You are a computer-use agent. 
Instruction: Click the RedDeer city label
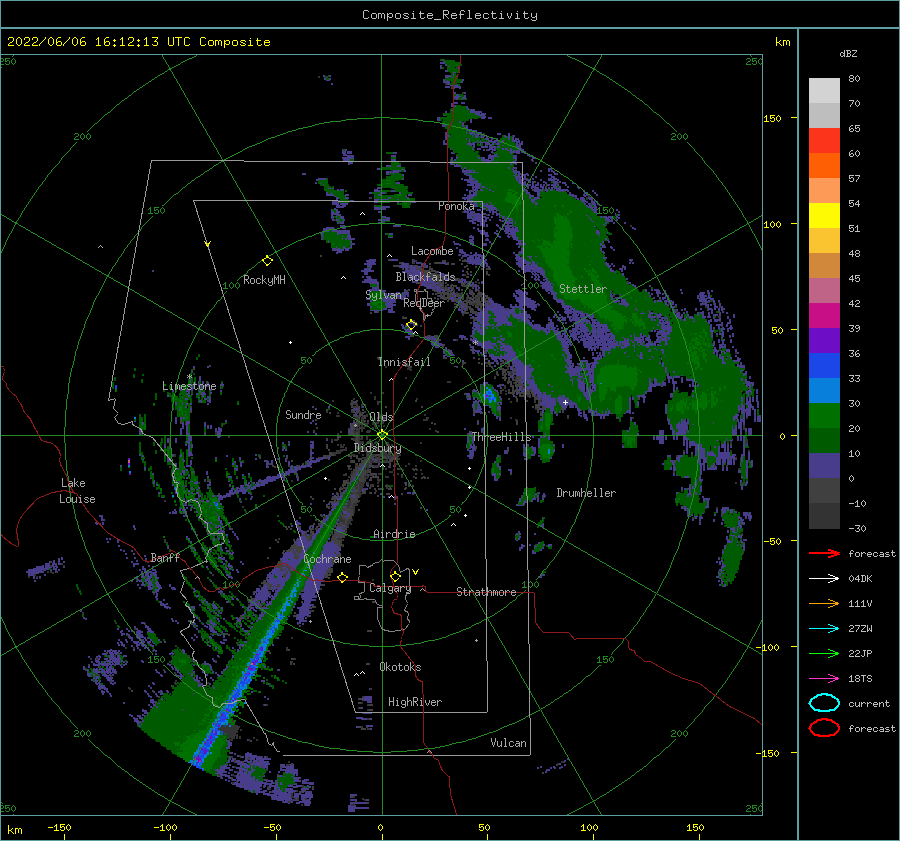(424, 303)
